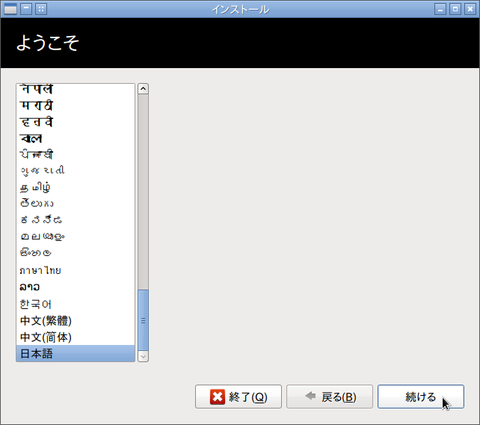Click the shade window icon in title bar
Image resolution: width=480 pixels, height=425 pixels.
click(26, 9)
